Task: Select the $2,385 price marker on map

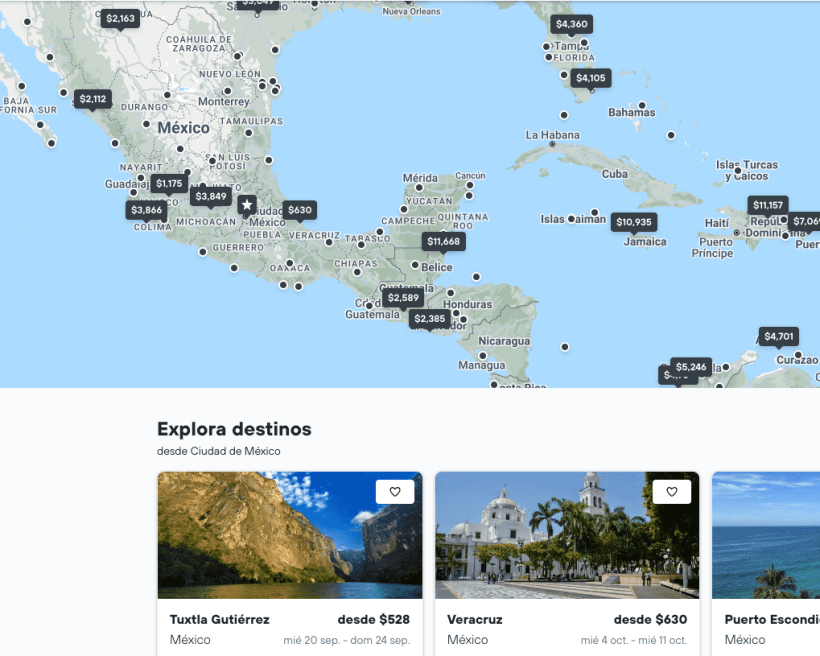Action: point(429,319)
